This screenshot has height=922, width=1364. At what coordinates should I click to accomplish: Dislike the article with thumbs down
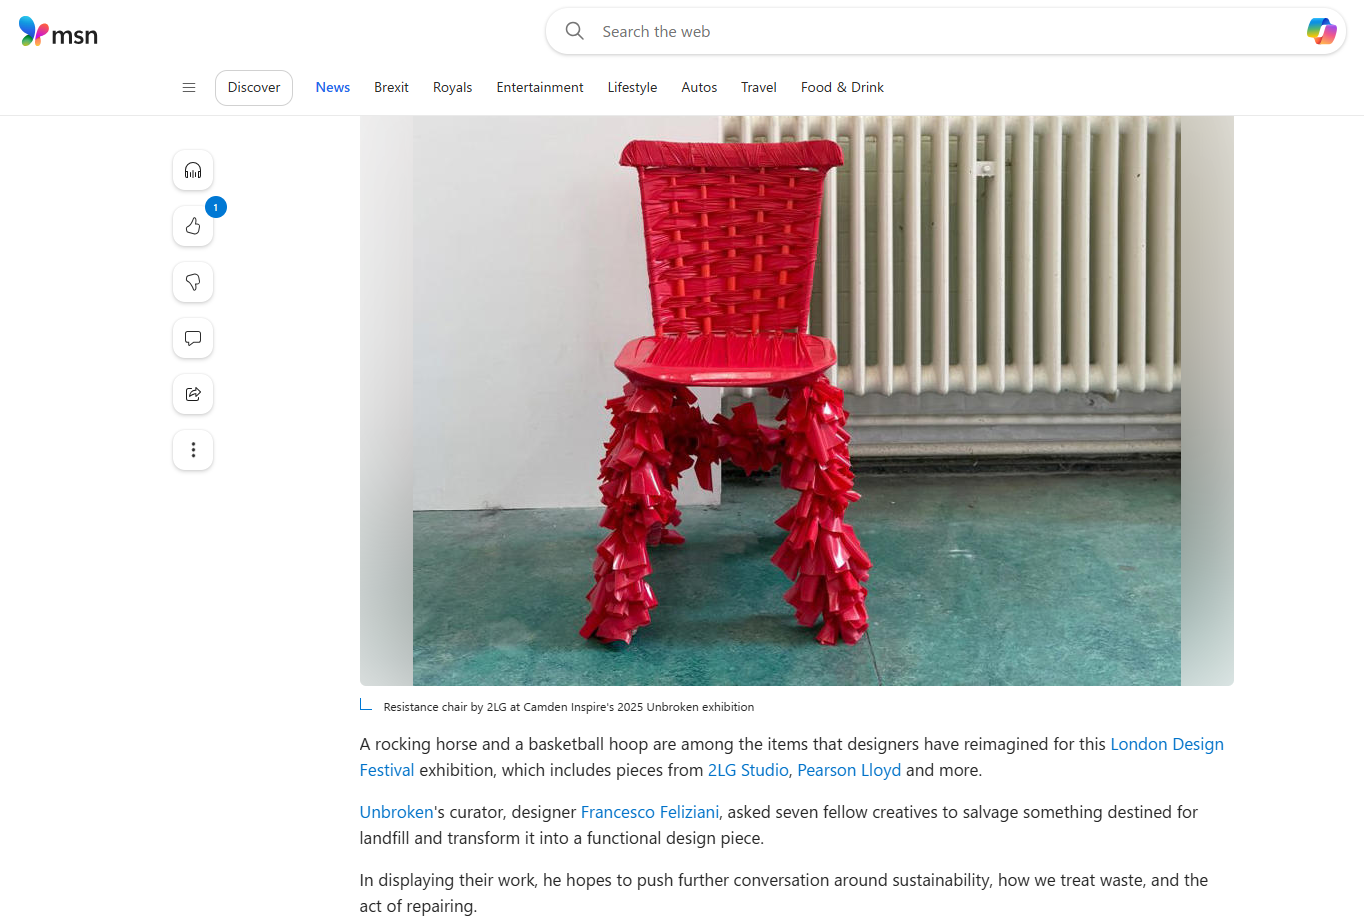coord(193,282)
